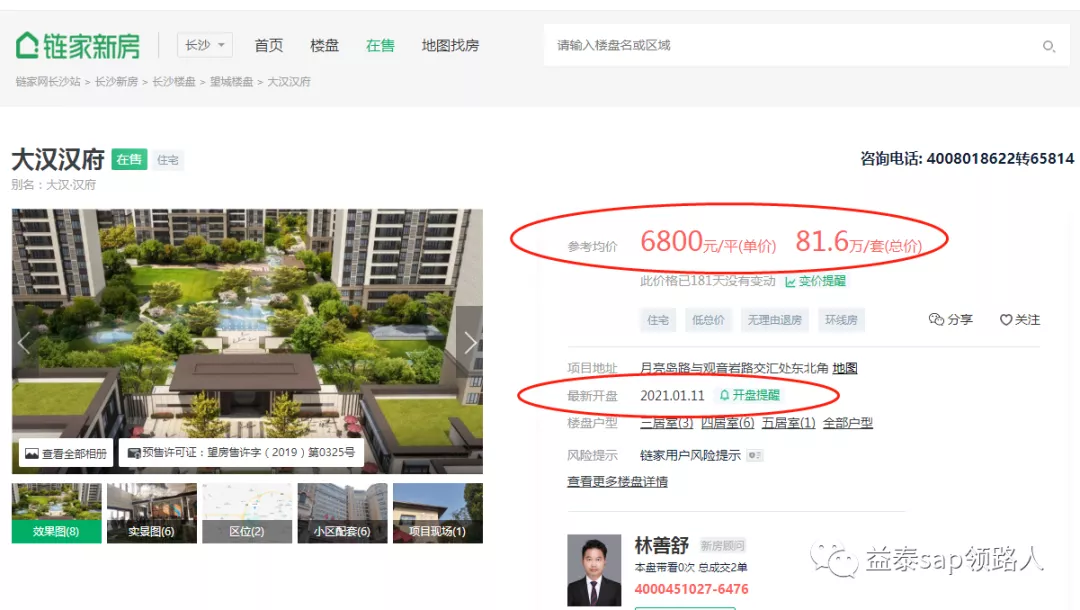Show the next gallery photo arrow

pos(470,342)
